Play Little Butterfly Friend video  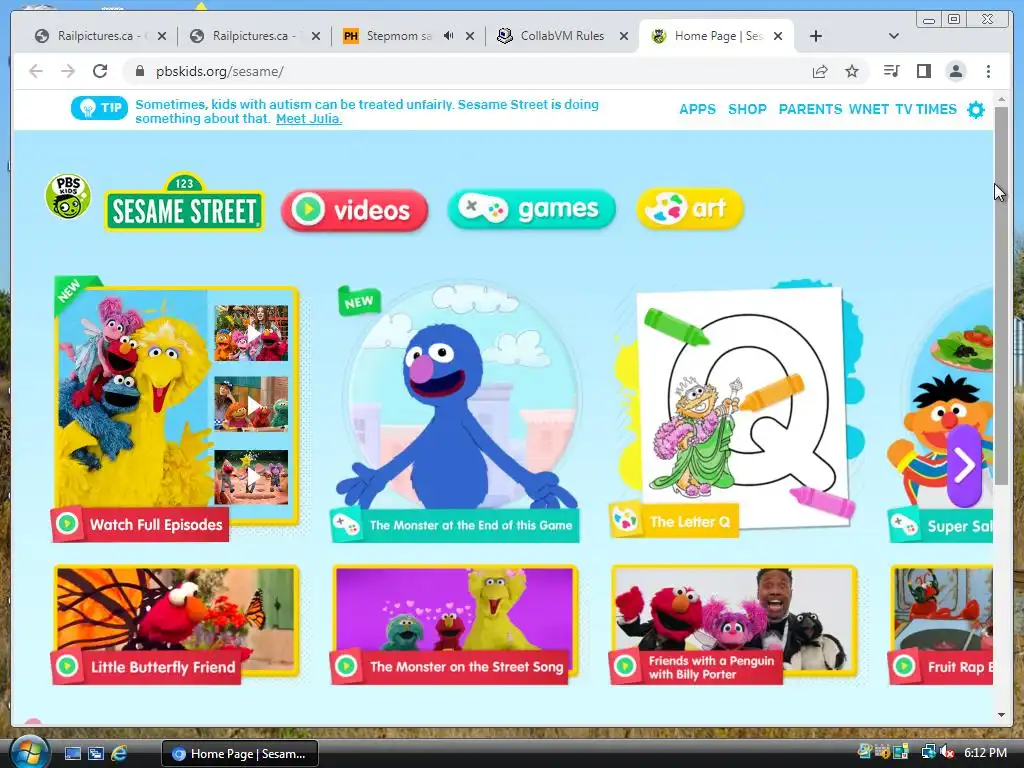click(x=176, y=624)
